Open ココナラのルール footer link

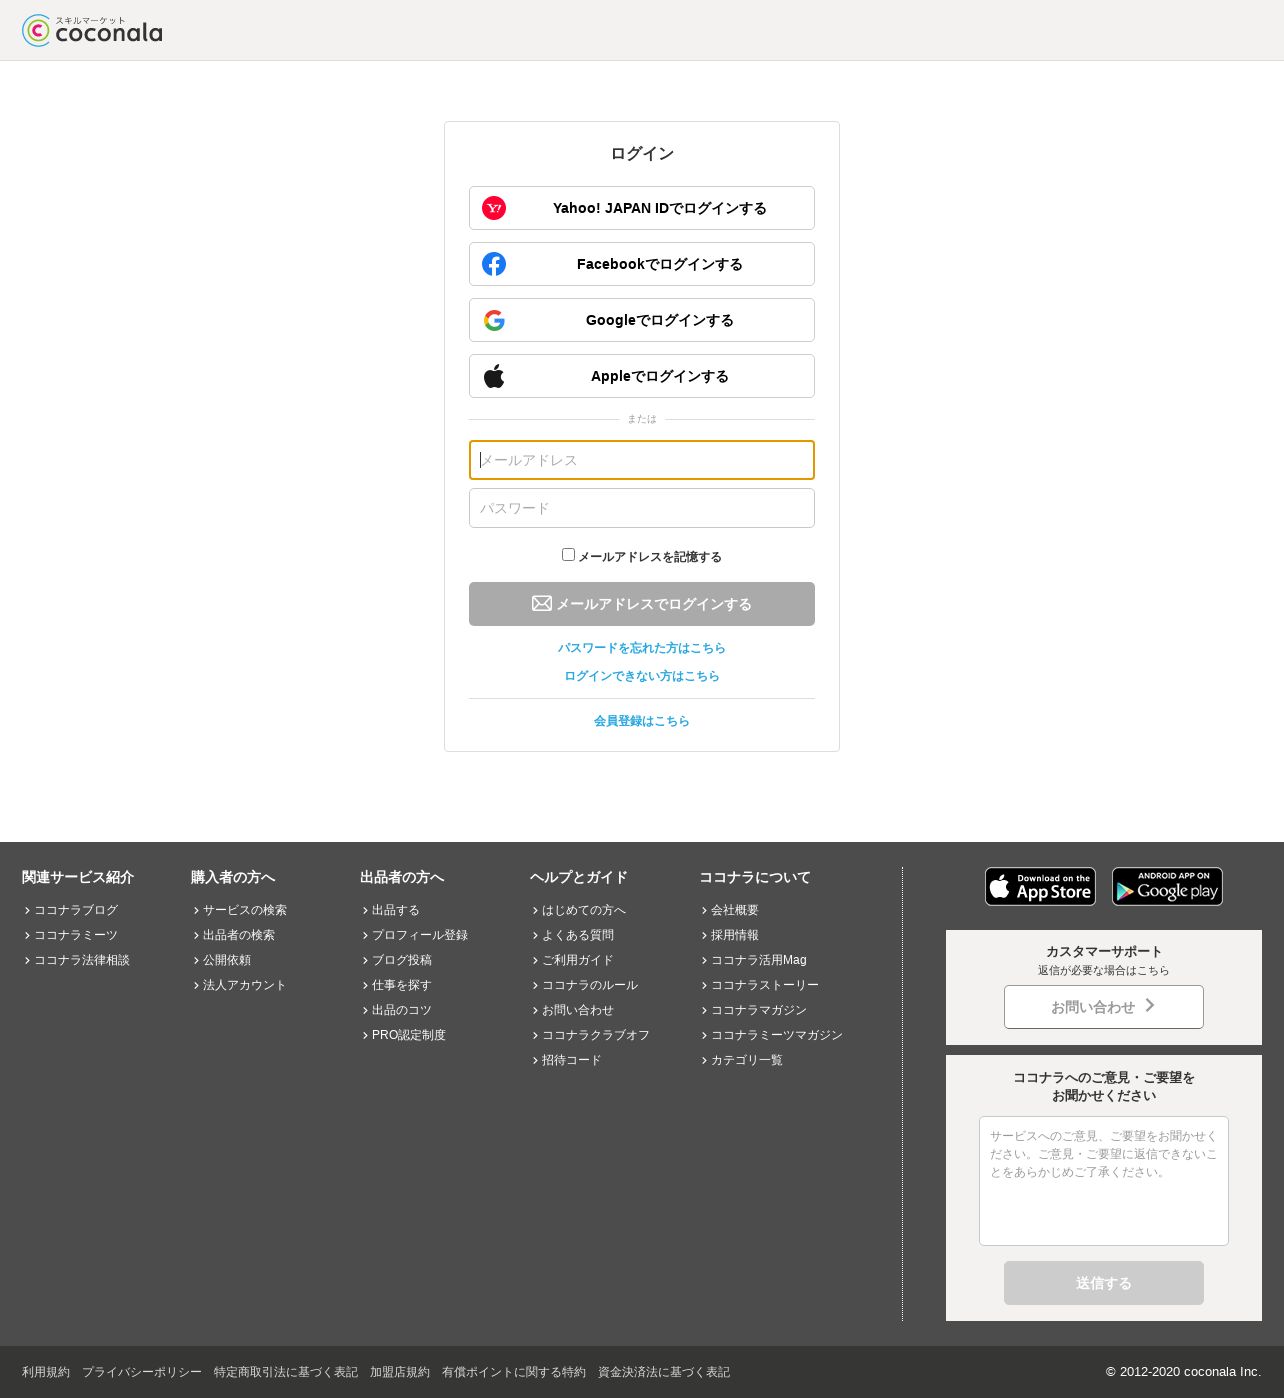[590, 985]
